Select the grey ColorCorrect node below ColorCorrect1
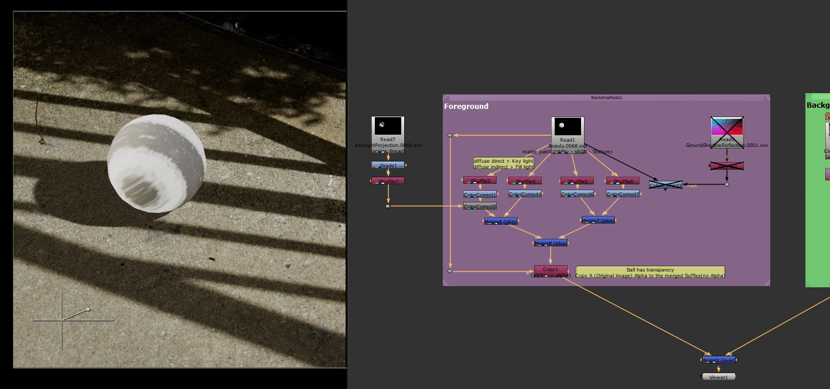 click(480, 206)
